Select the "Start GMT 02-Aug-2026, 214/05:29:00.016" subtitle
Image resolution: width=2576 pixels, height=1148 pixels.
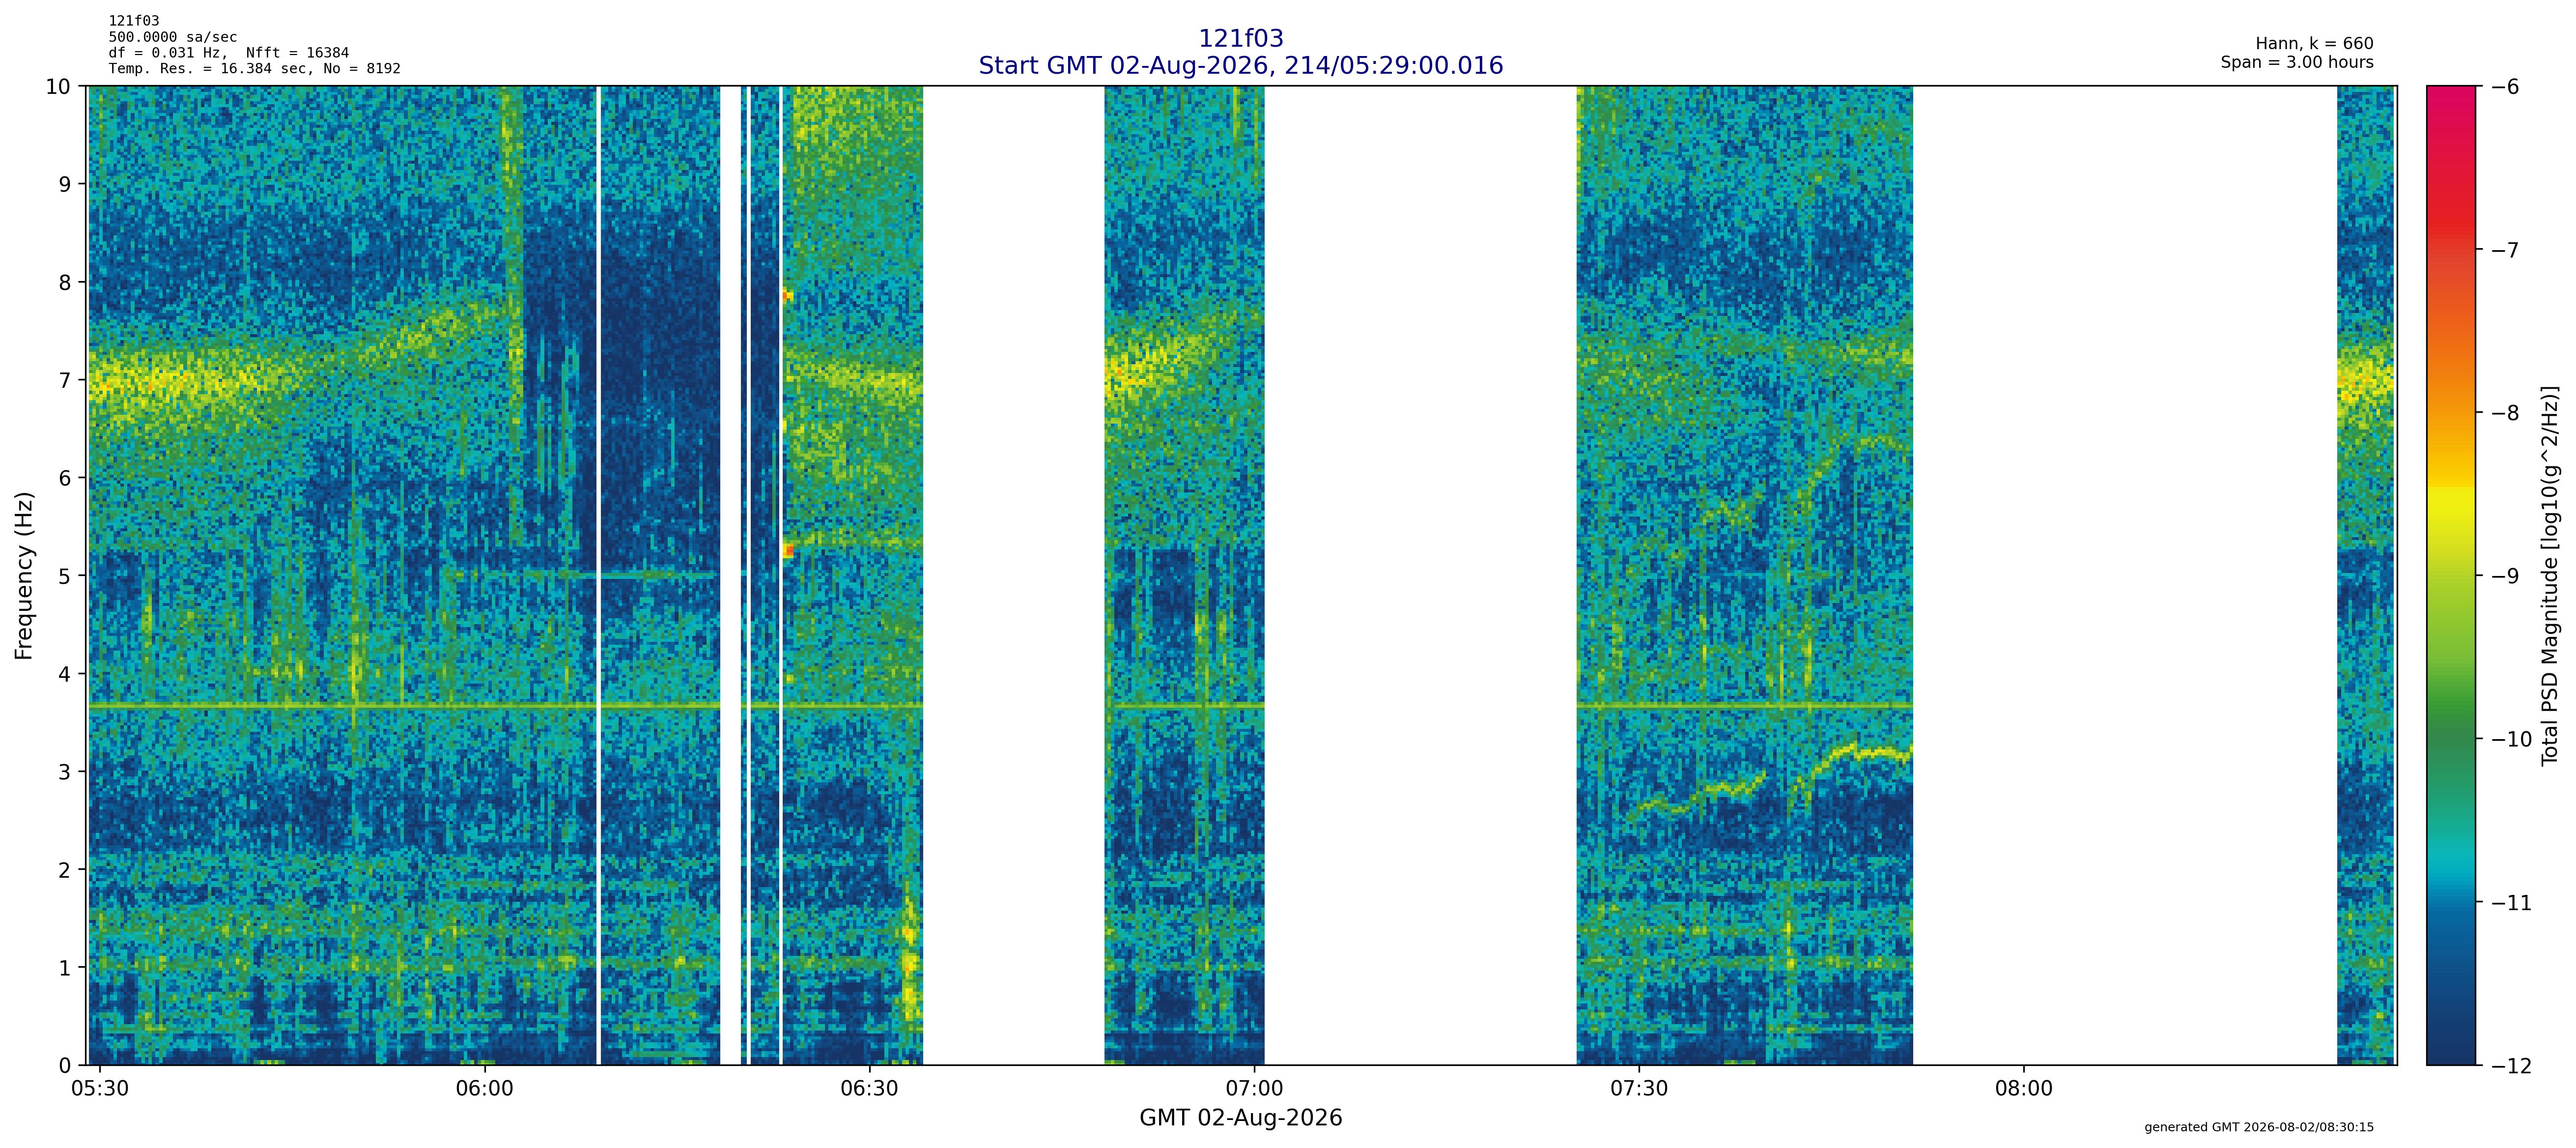(1240, 65)
